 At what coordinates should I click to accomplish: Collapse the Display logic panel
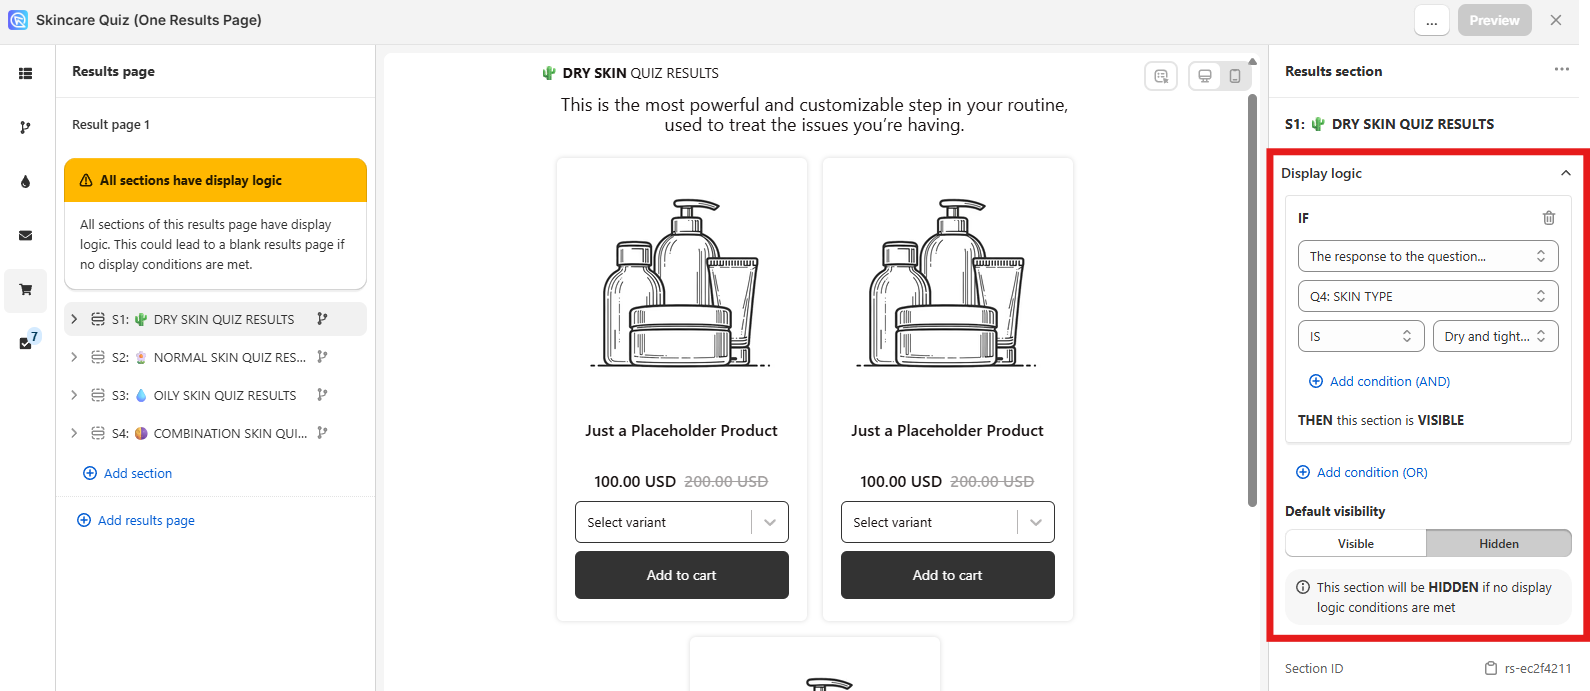click(1566, 173)
